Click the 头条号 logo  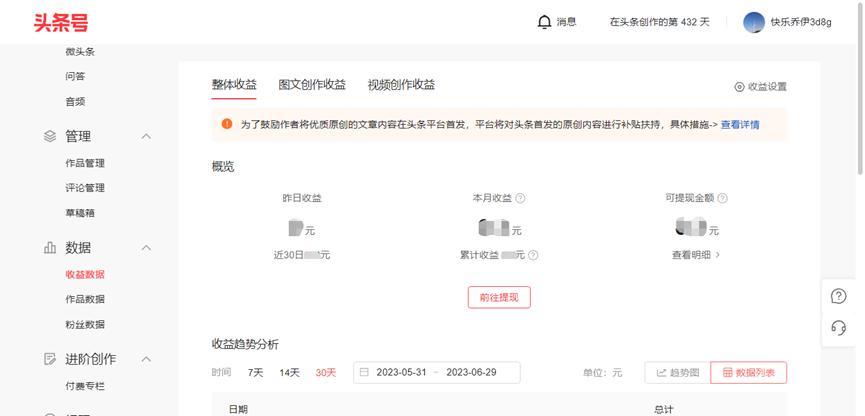61,23
